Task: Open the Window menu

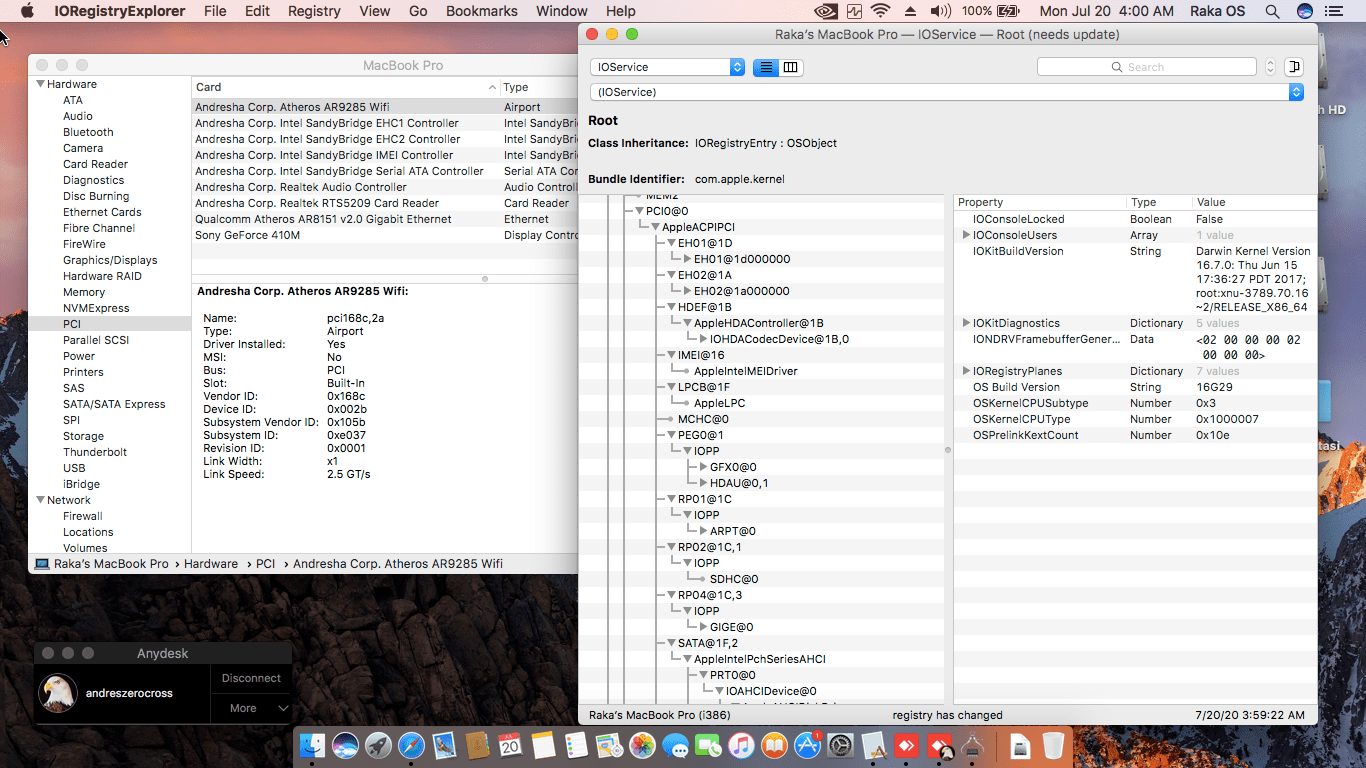Action: coord(562,11)
